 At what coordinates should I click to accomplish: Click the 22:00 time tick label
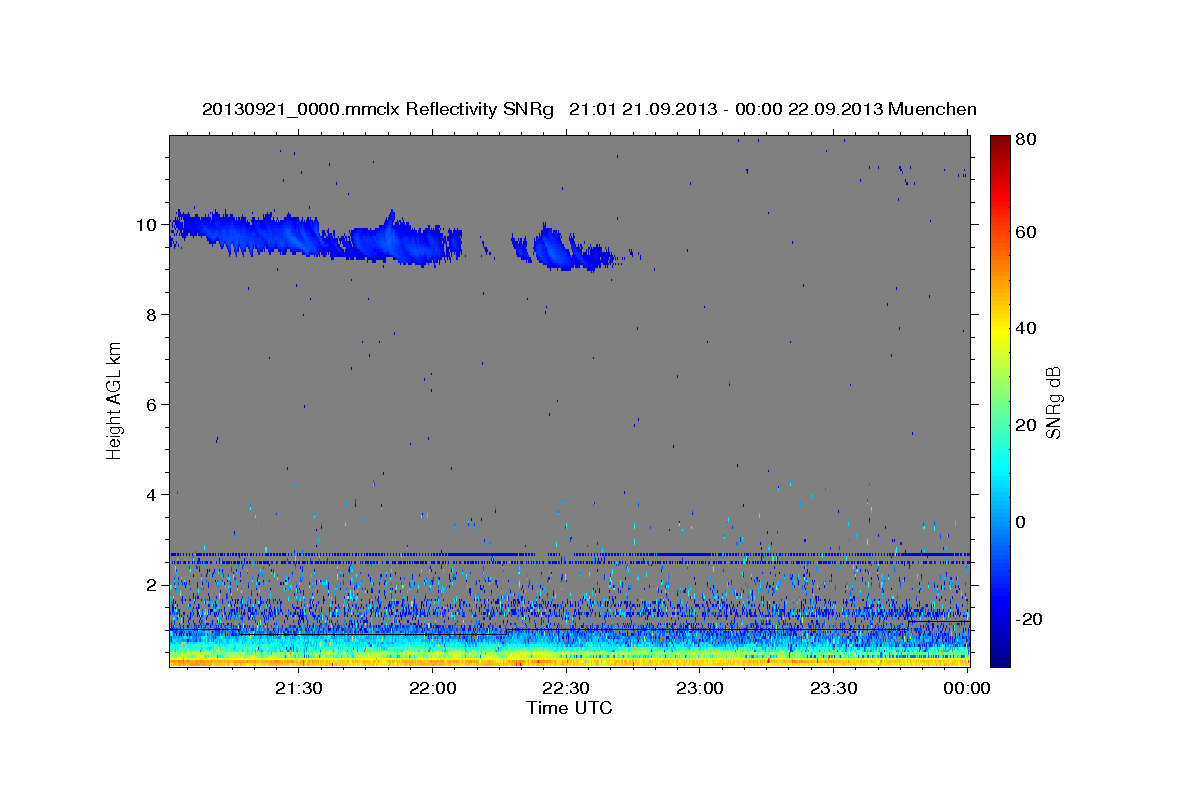click(432, 688)
